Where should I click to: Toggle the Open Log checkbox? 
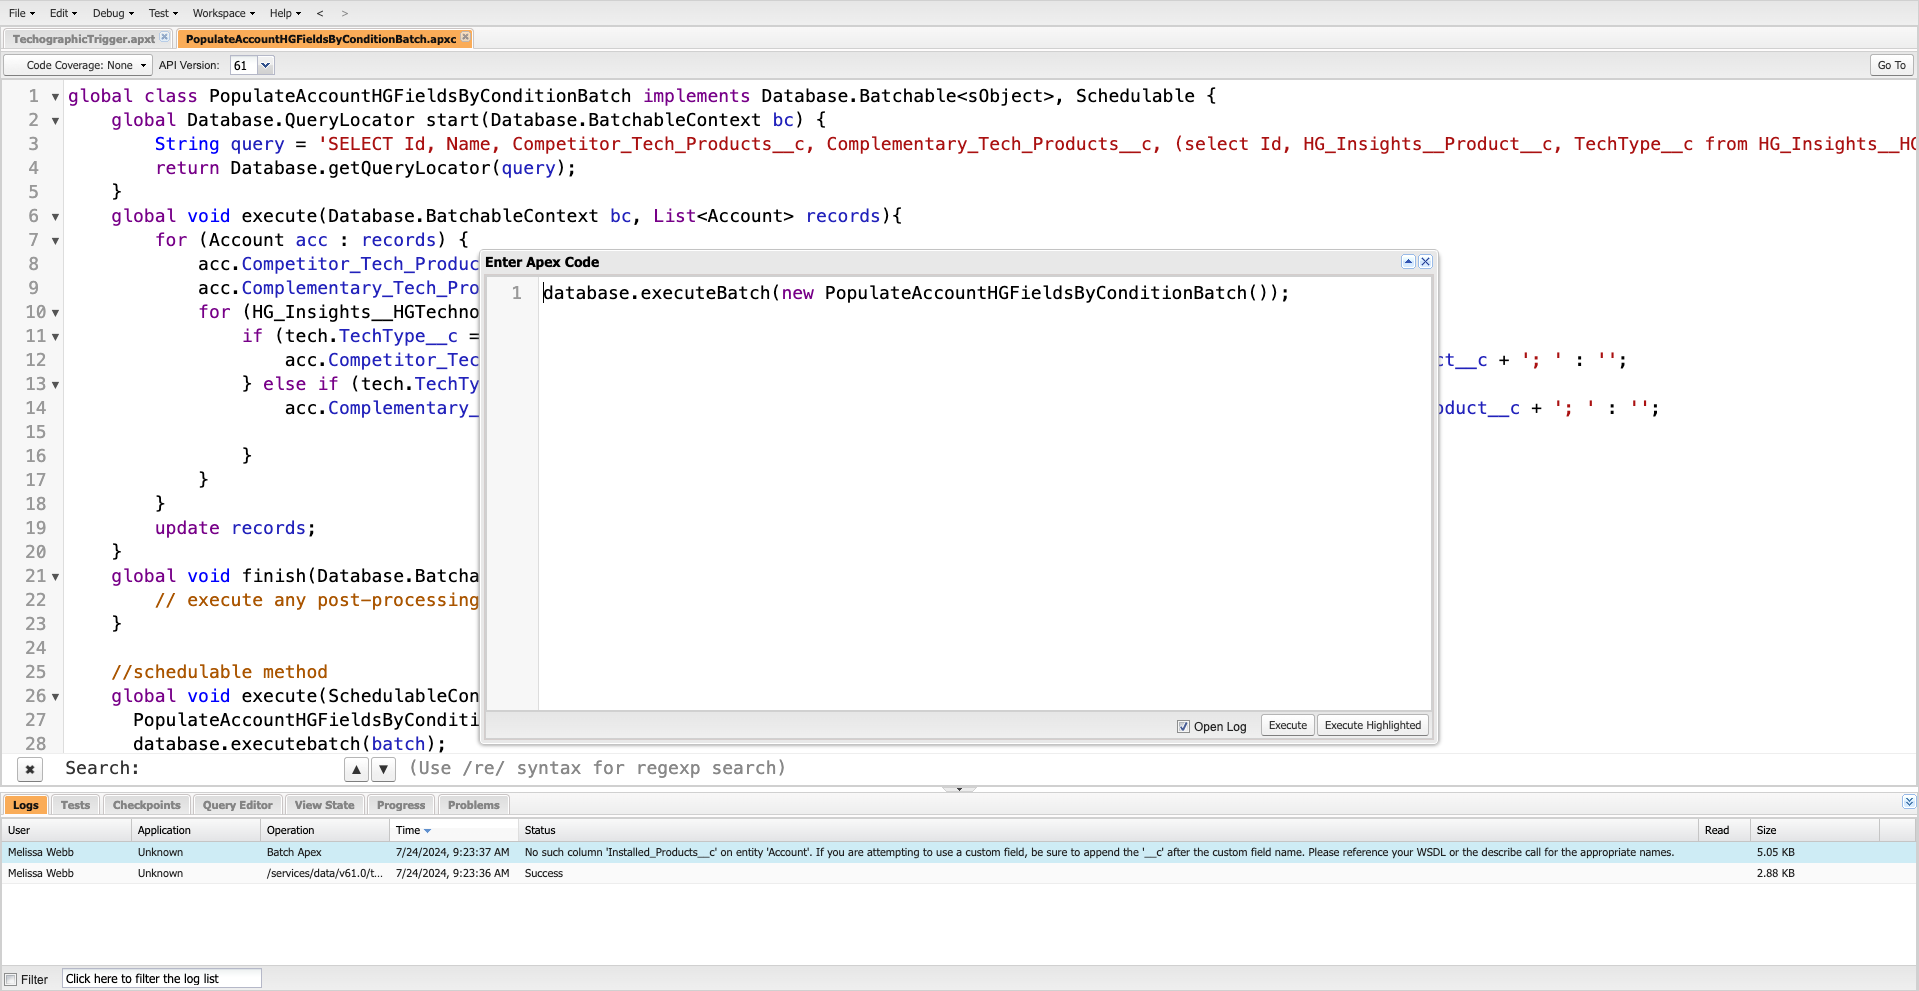click(x=1183, y=727)
